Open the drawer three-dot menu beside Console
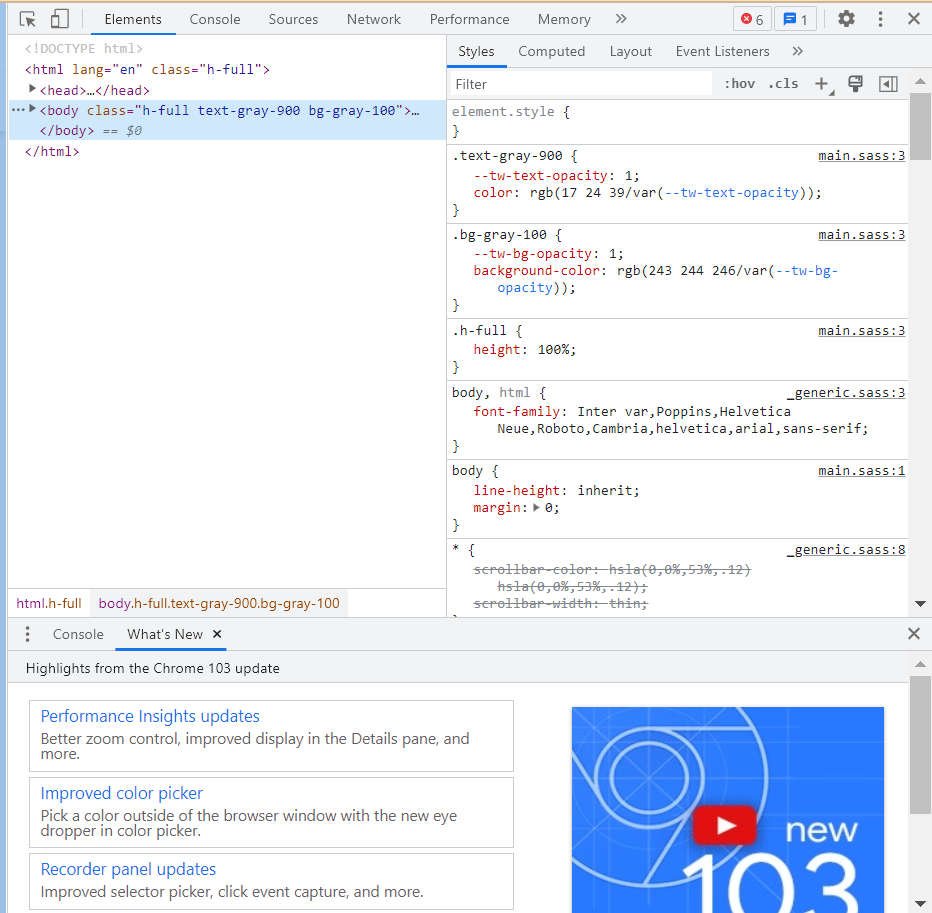Viewport: 932px width, 913px height. click(28, 634)
